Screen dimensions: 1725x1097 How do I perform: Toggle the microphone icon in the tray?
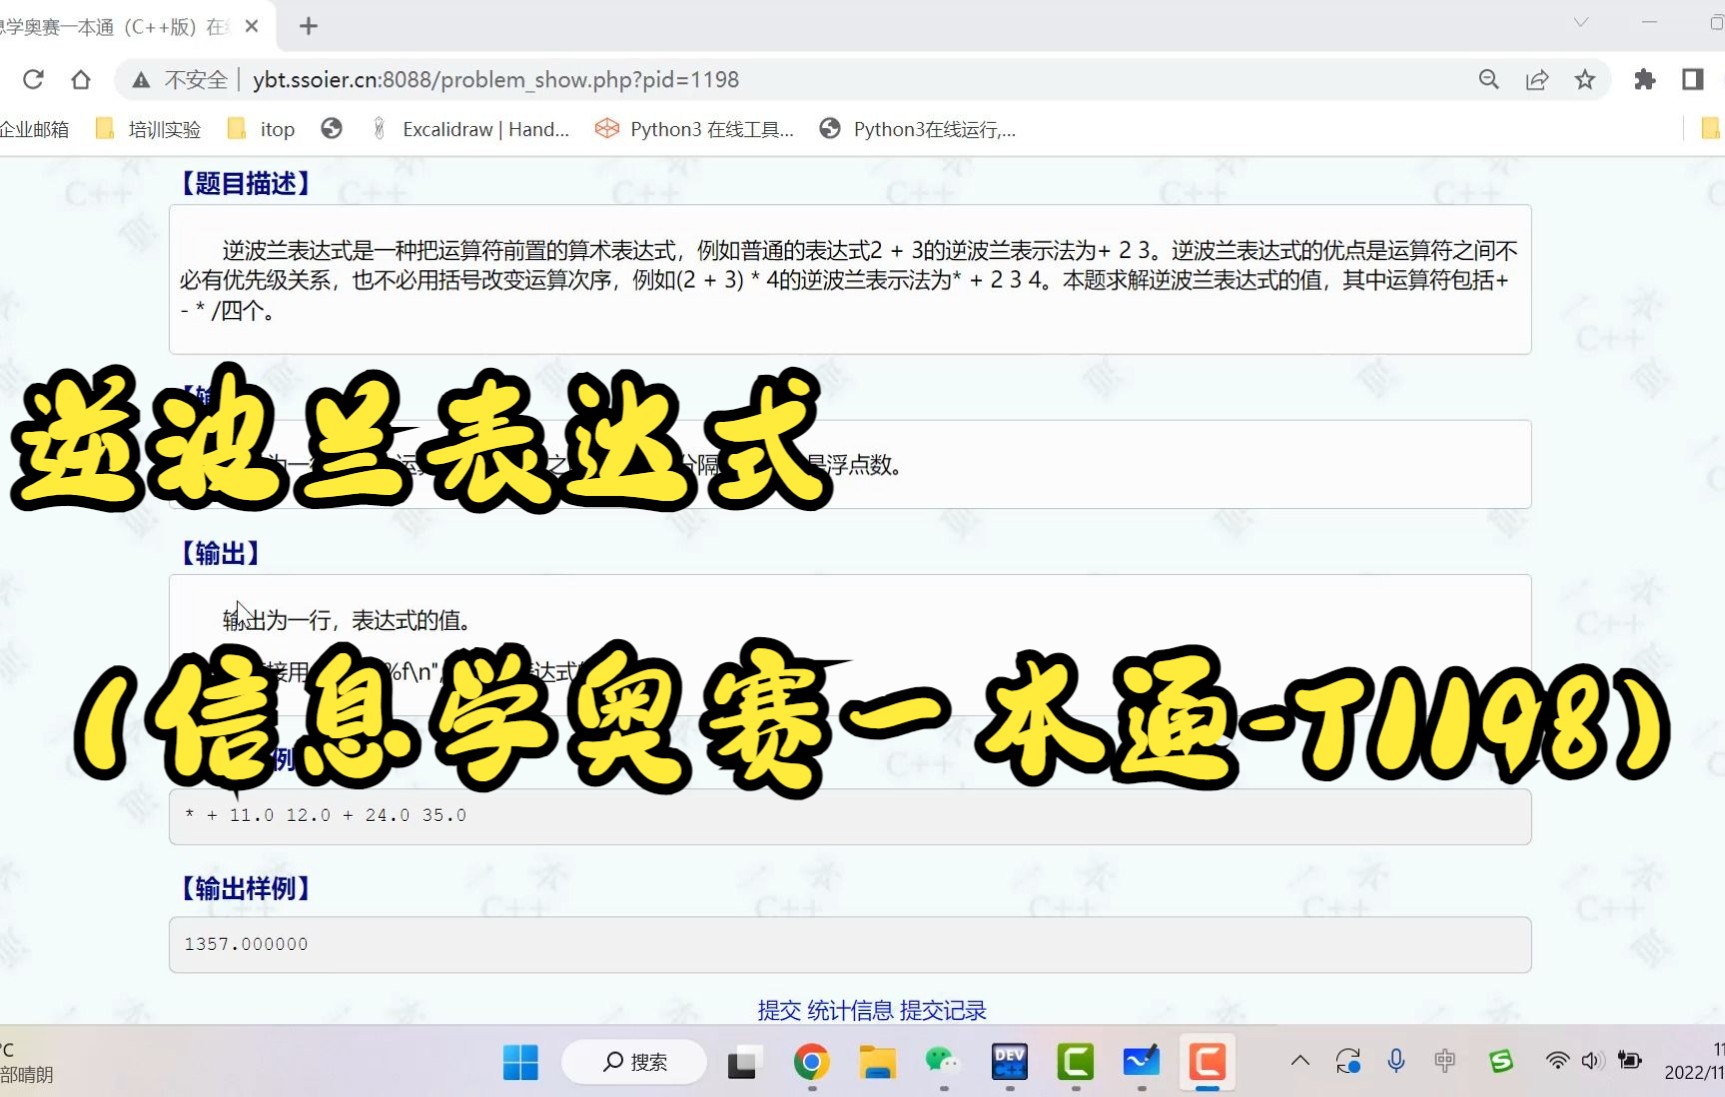tap(1395, 1062)
